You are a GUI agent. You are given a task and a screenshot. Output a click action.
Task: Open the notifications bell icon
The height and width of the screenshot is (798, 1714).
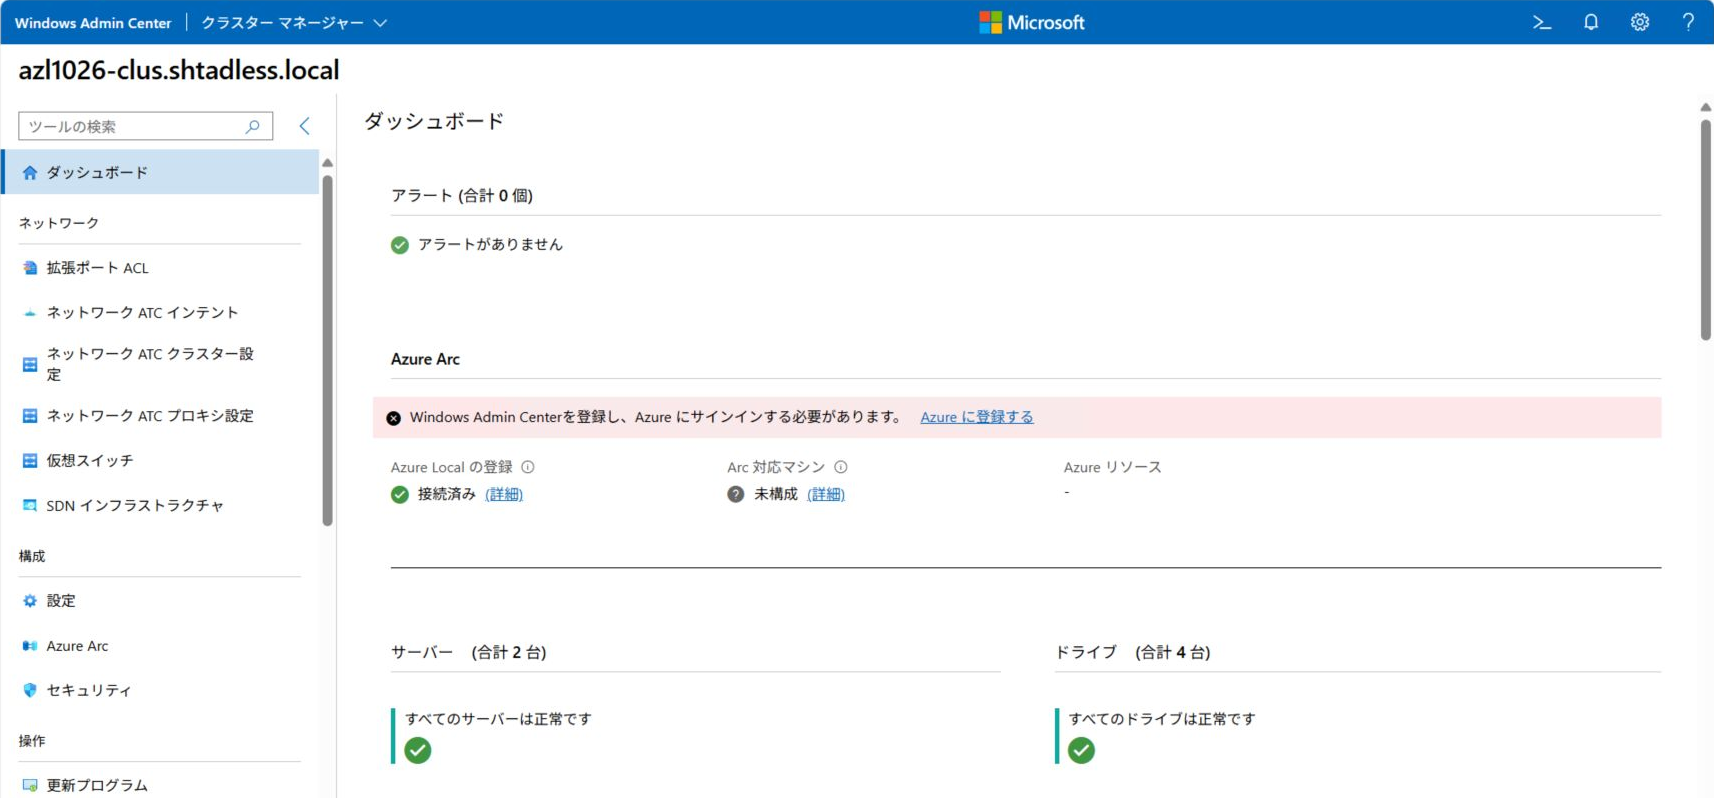pyautogui.click(x=1591, y=22)
